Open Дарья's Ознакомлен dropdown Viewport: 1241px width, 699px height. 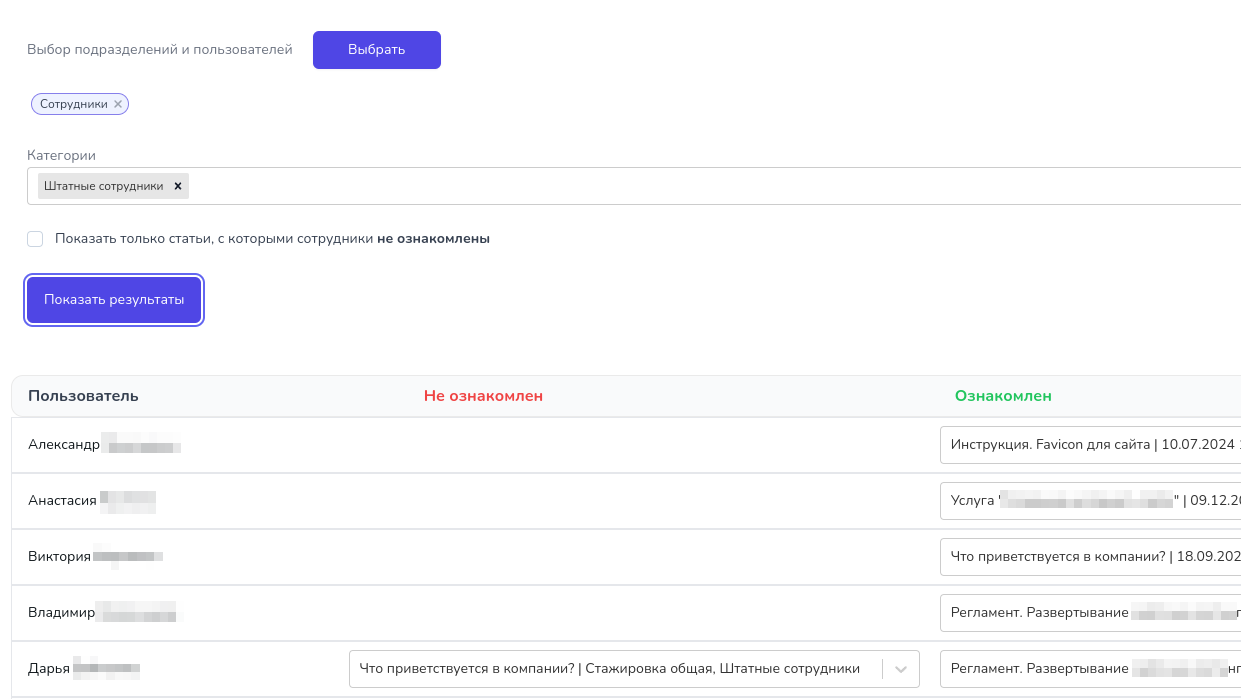pyautogui.click(x=1090, y=669)
